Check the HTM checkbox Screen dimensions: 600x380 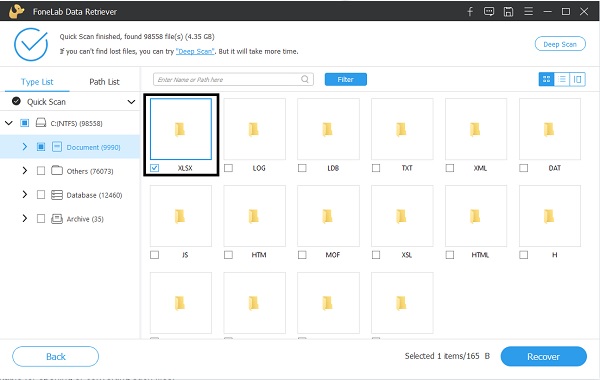[x=228, y=255]
